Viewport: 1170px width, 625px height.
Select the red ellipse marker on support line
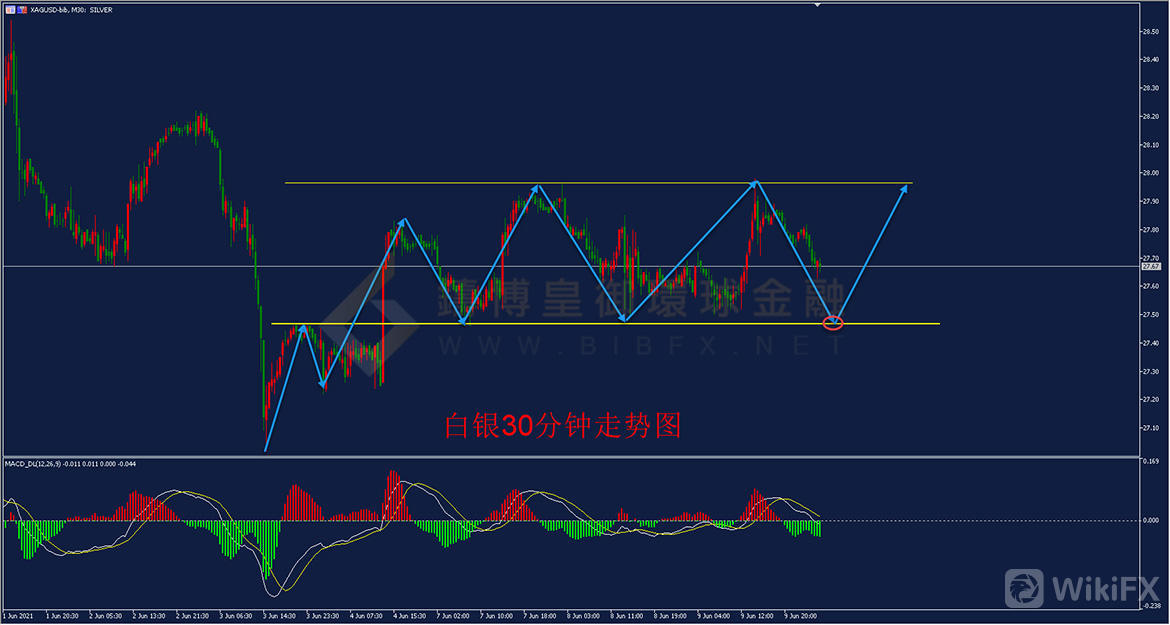[833, 323]
